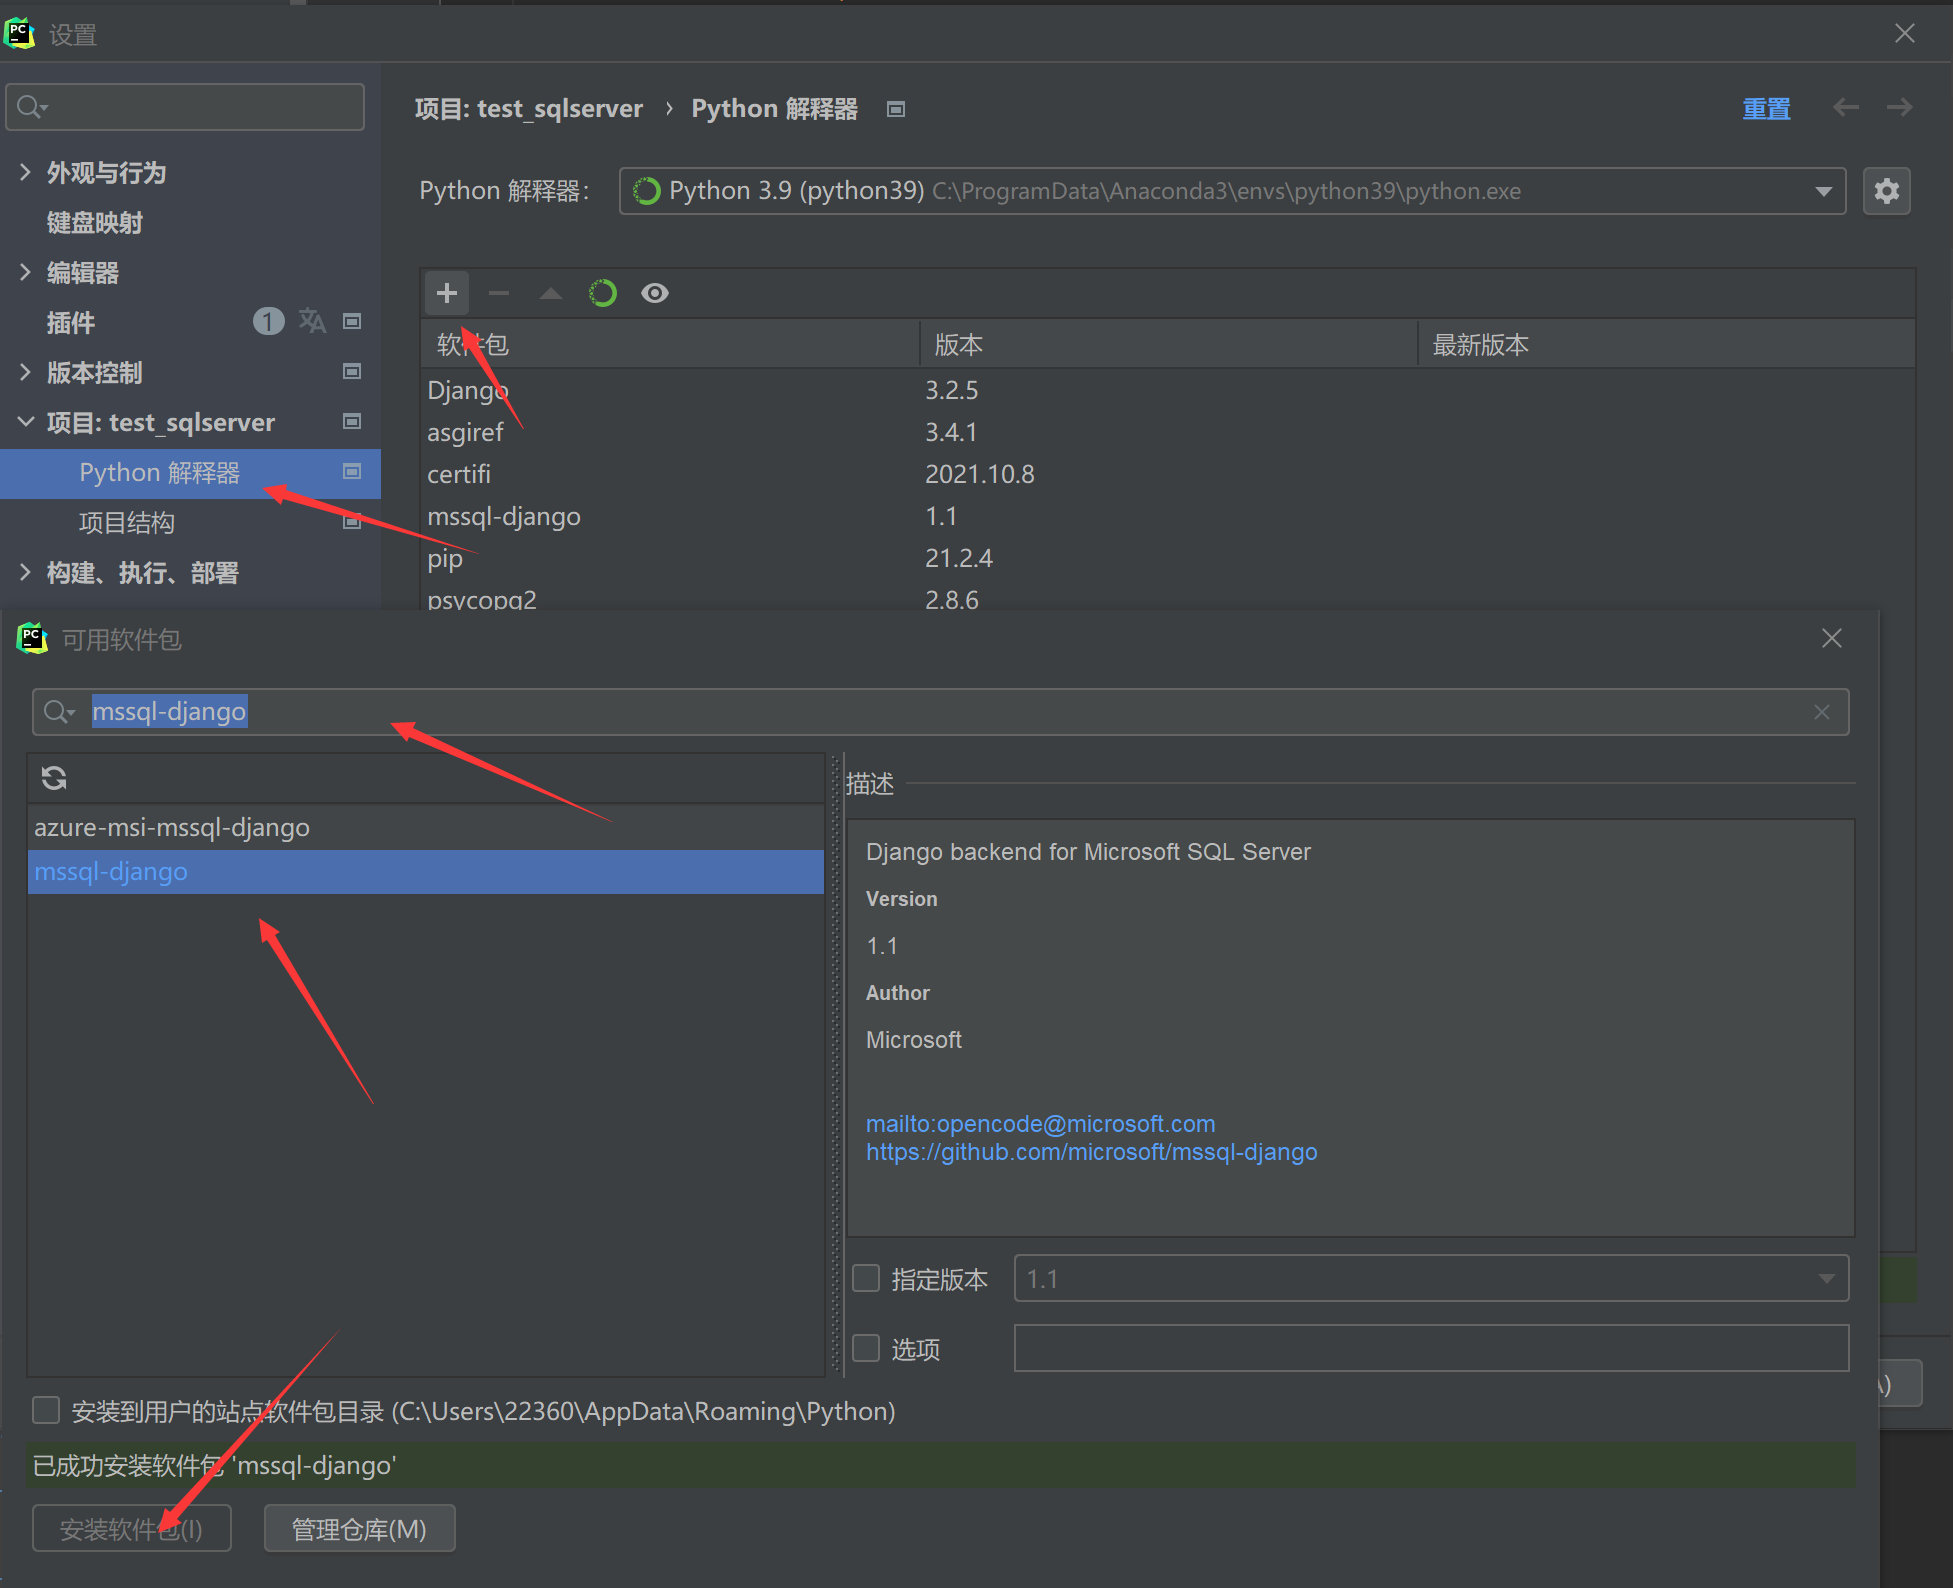Enable the 选项 checkbox
Image resolution: width=1953 pixels, height=1588 pixels.
pos(866,1348)
